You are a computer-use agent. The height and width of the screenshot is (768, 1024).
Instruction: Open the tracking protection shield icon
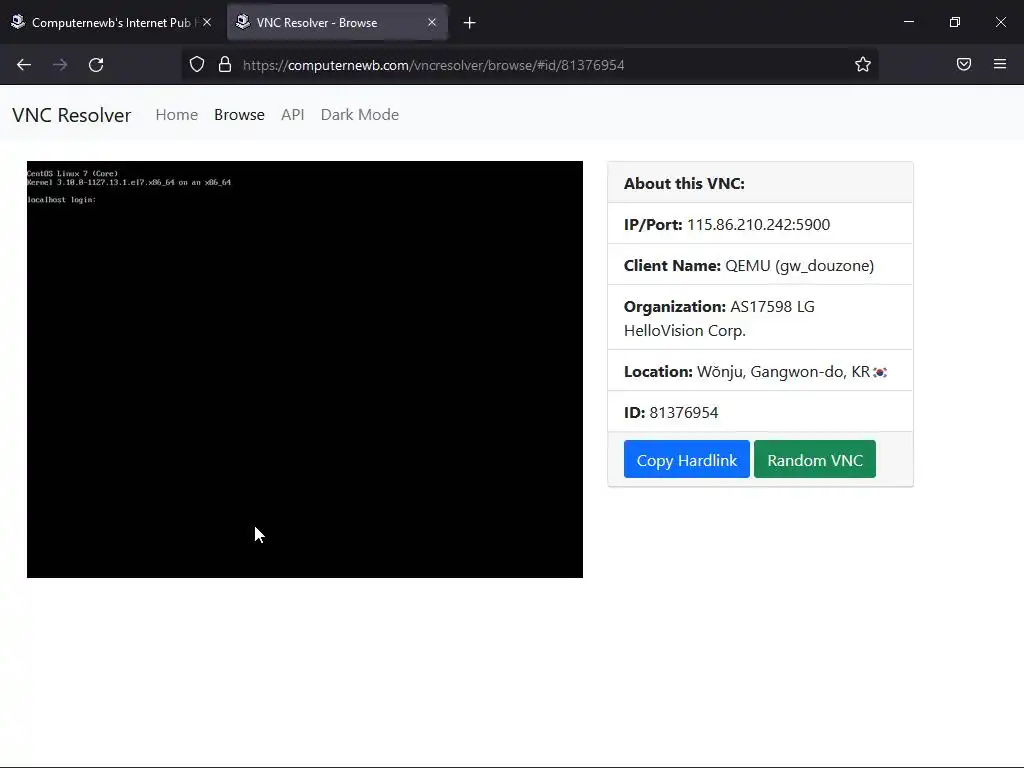click(x=197, y=65)
